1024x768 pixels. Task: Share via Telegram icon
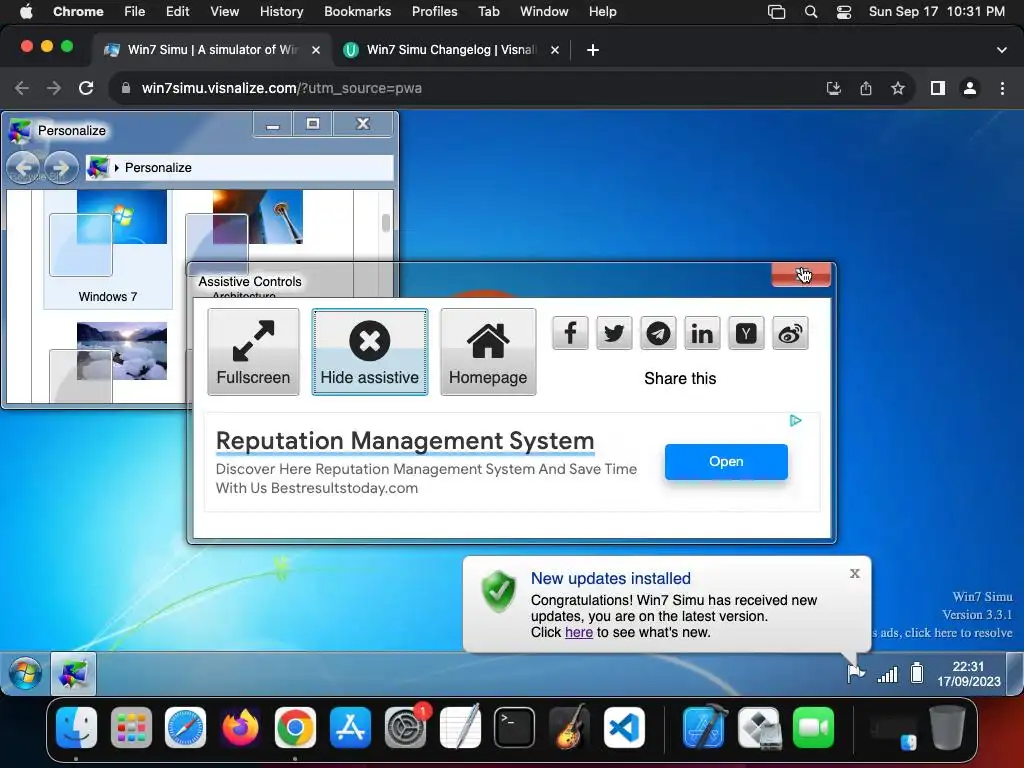point(658,333)
